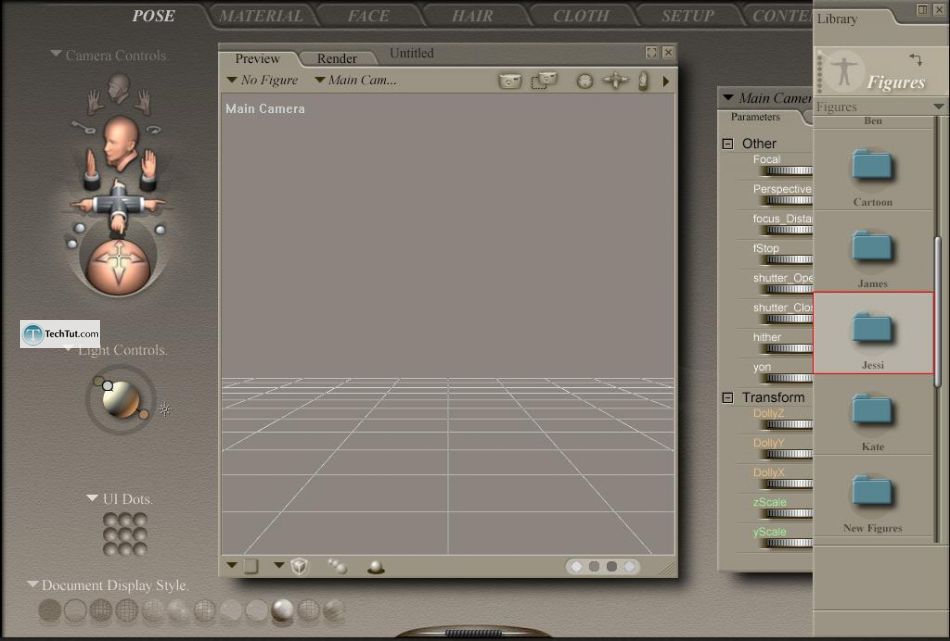Click the four-way arrows icon in document toolbar

click(615, 81)
